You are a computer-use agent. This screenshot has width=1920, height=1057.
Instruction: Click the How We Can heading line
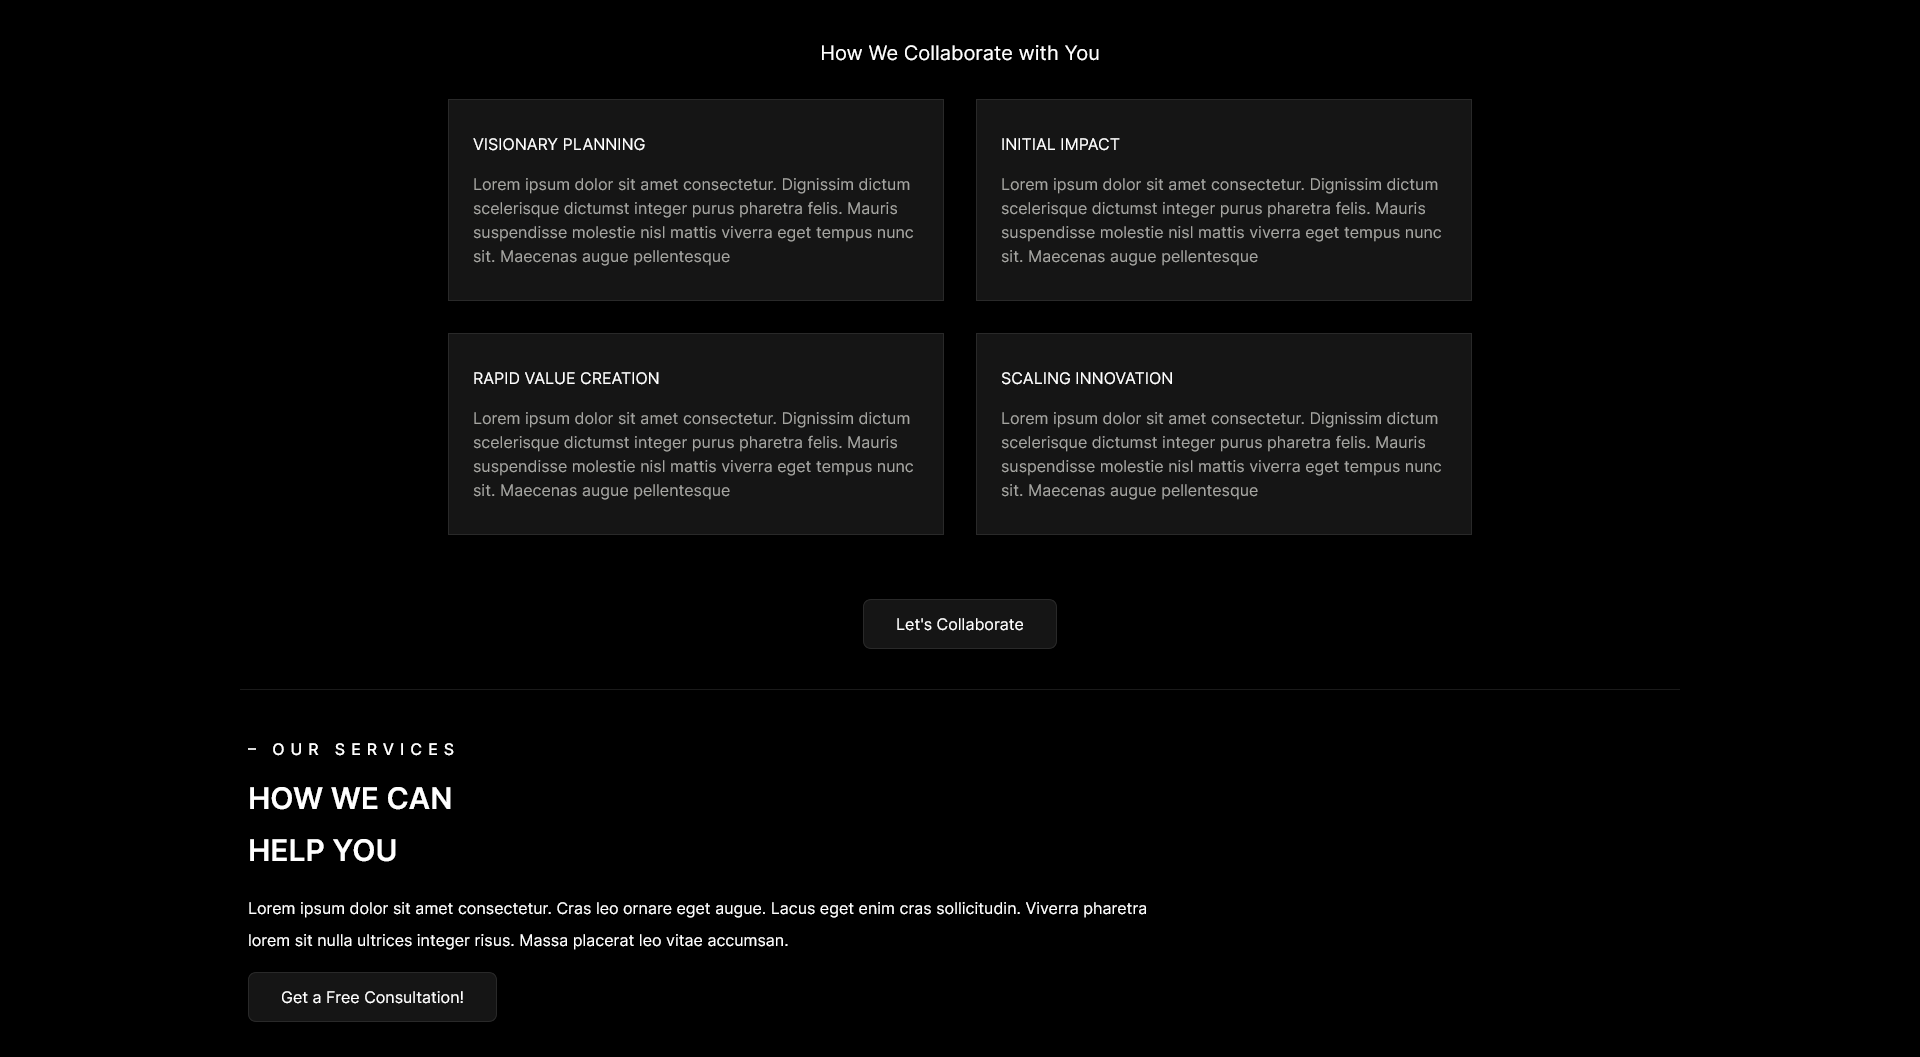[x=350, y=798]
